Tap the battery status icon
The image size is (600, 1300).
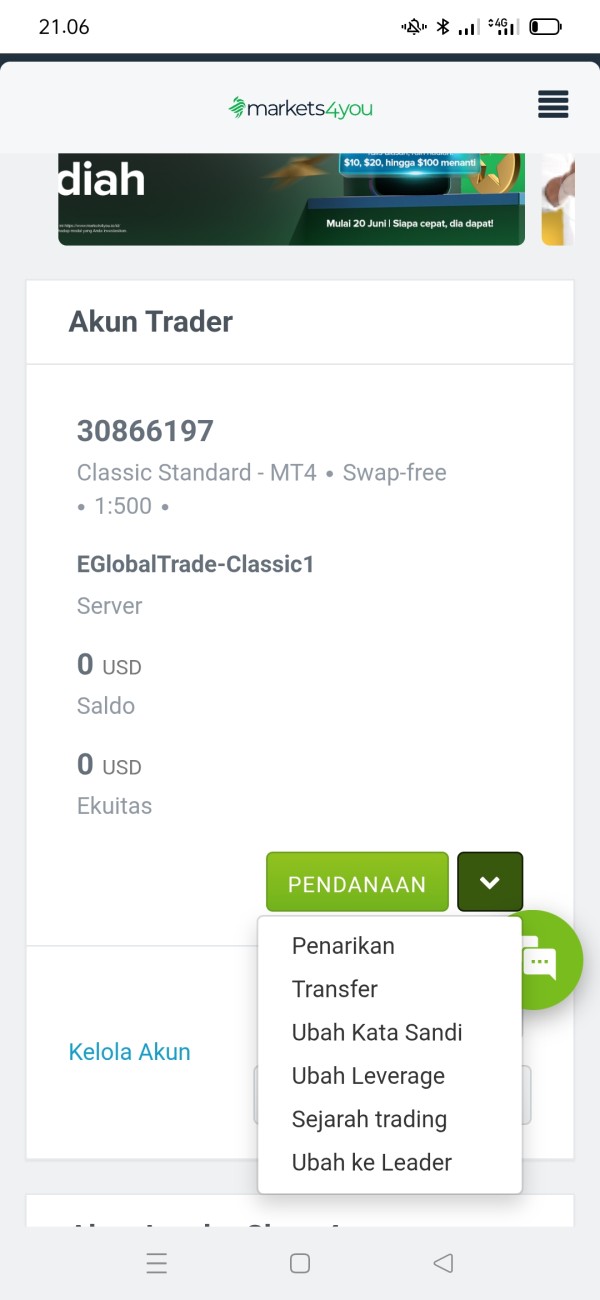545,27
